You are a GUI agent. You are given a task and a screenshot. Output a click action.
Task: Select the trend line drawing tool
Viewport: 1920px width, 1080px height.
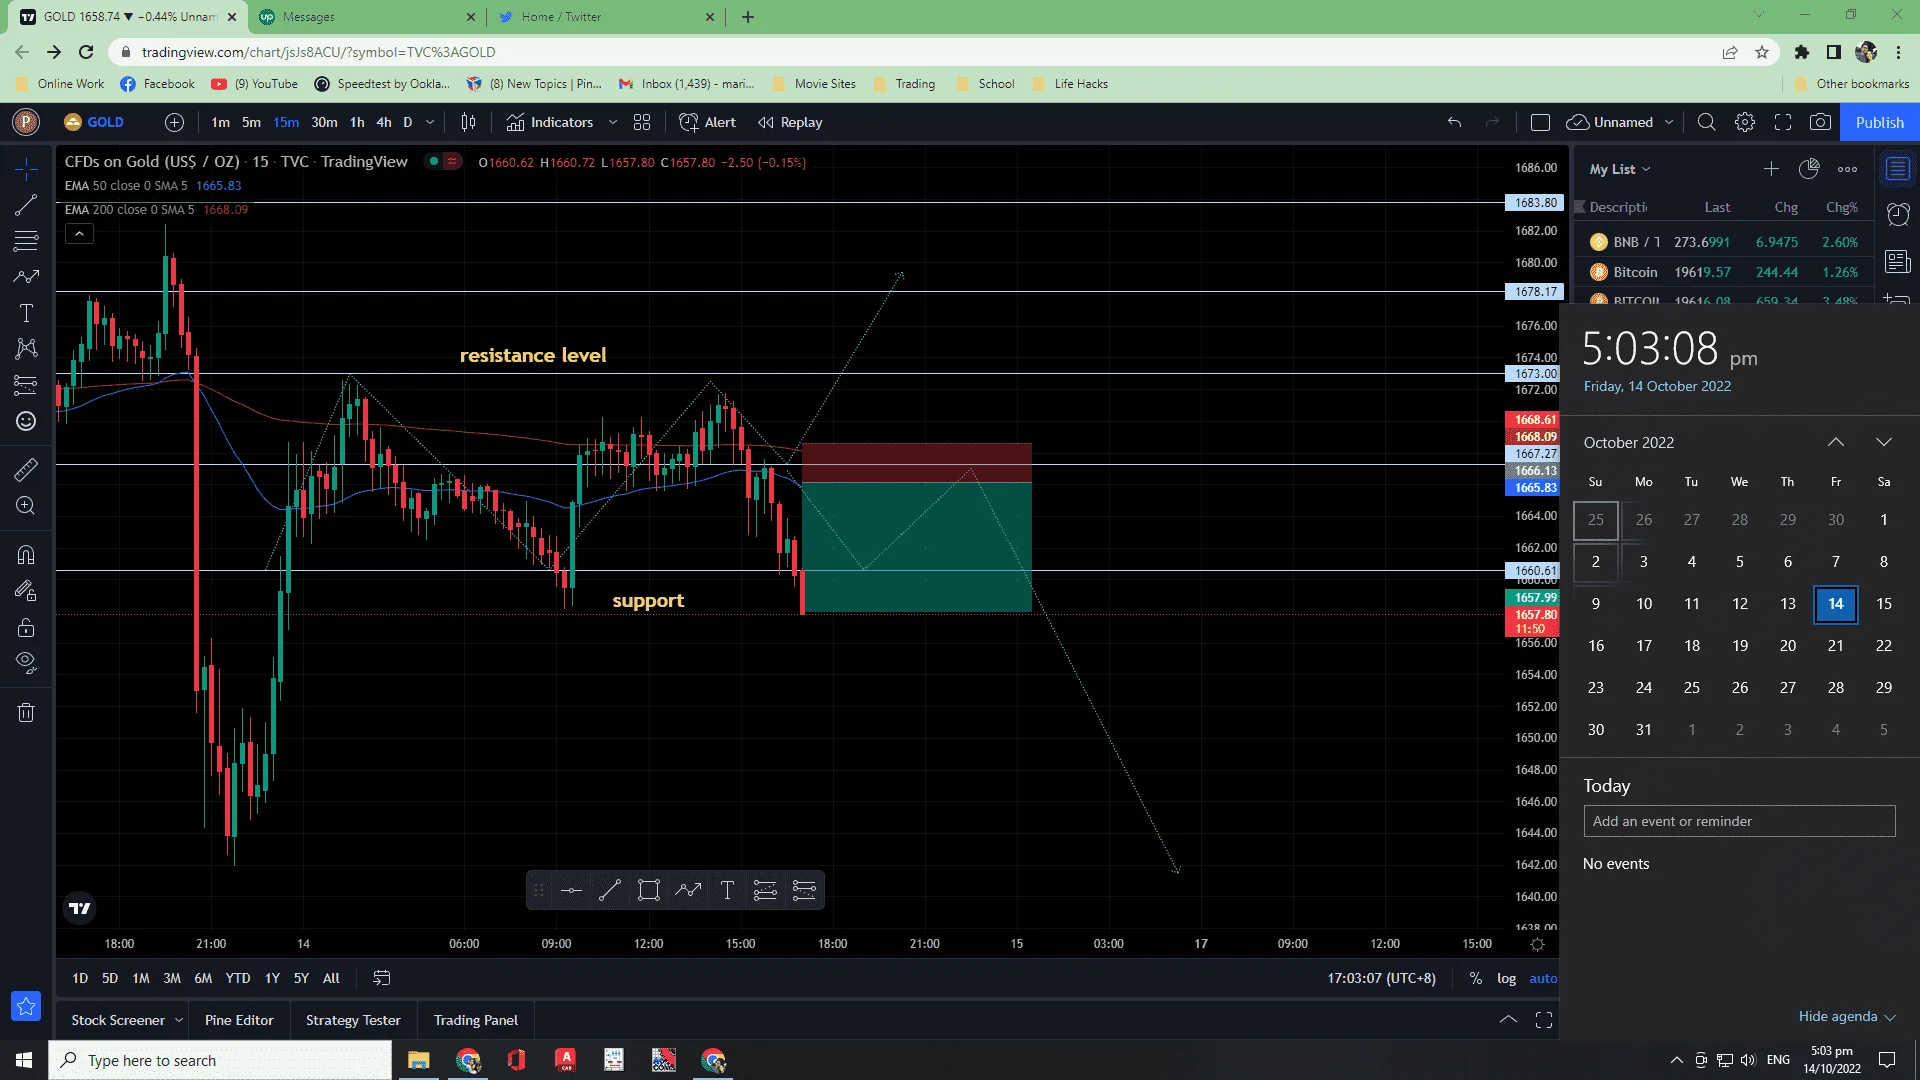26,205
